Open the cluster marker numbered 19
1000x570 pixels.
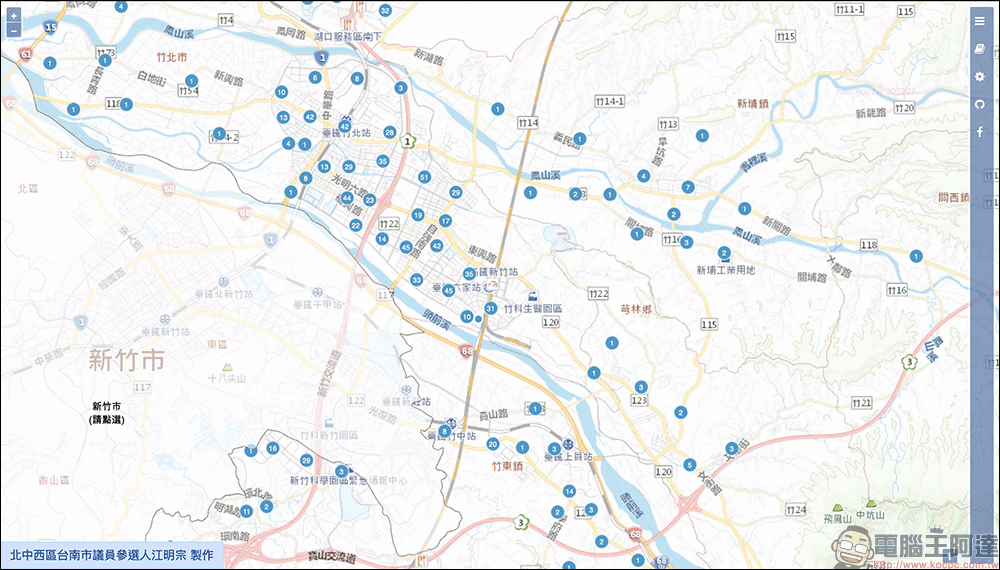[x=418, y=215]
